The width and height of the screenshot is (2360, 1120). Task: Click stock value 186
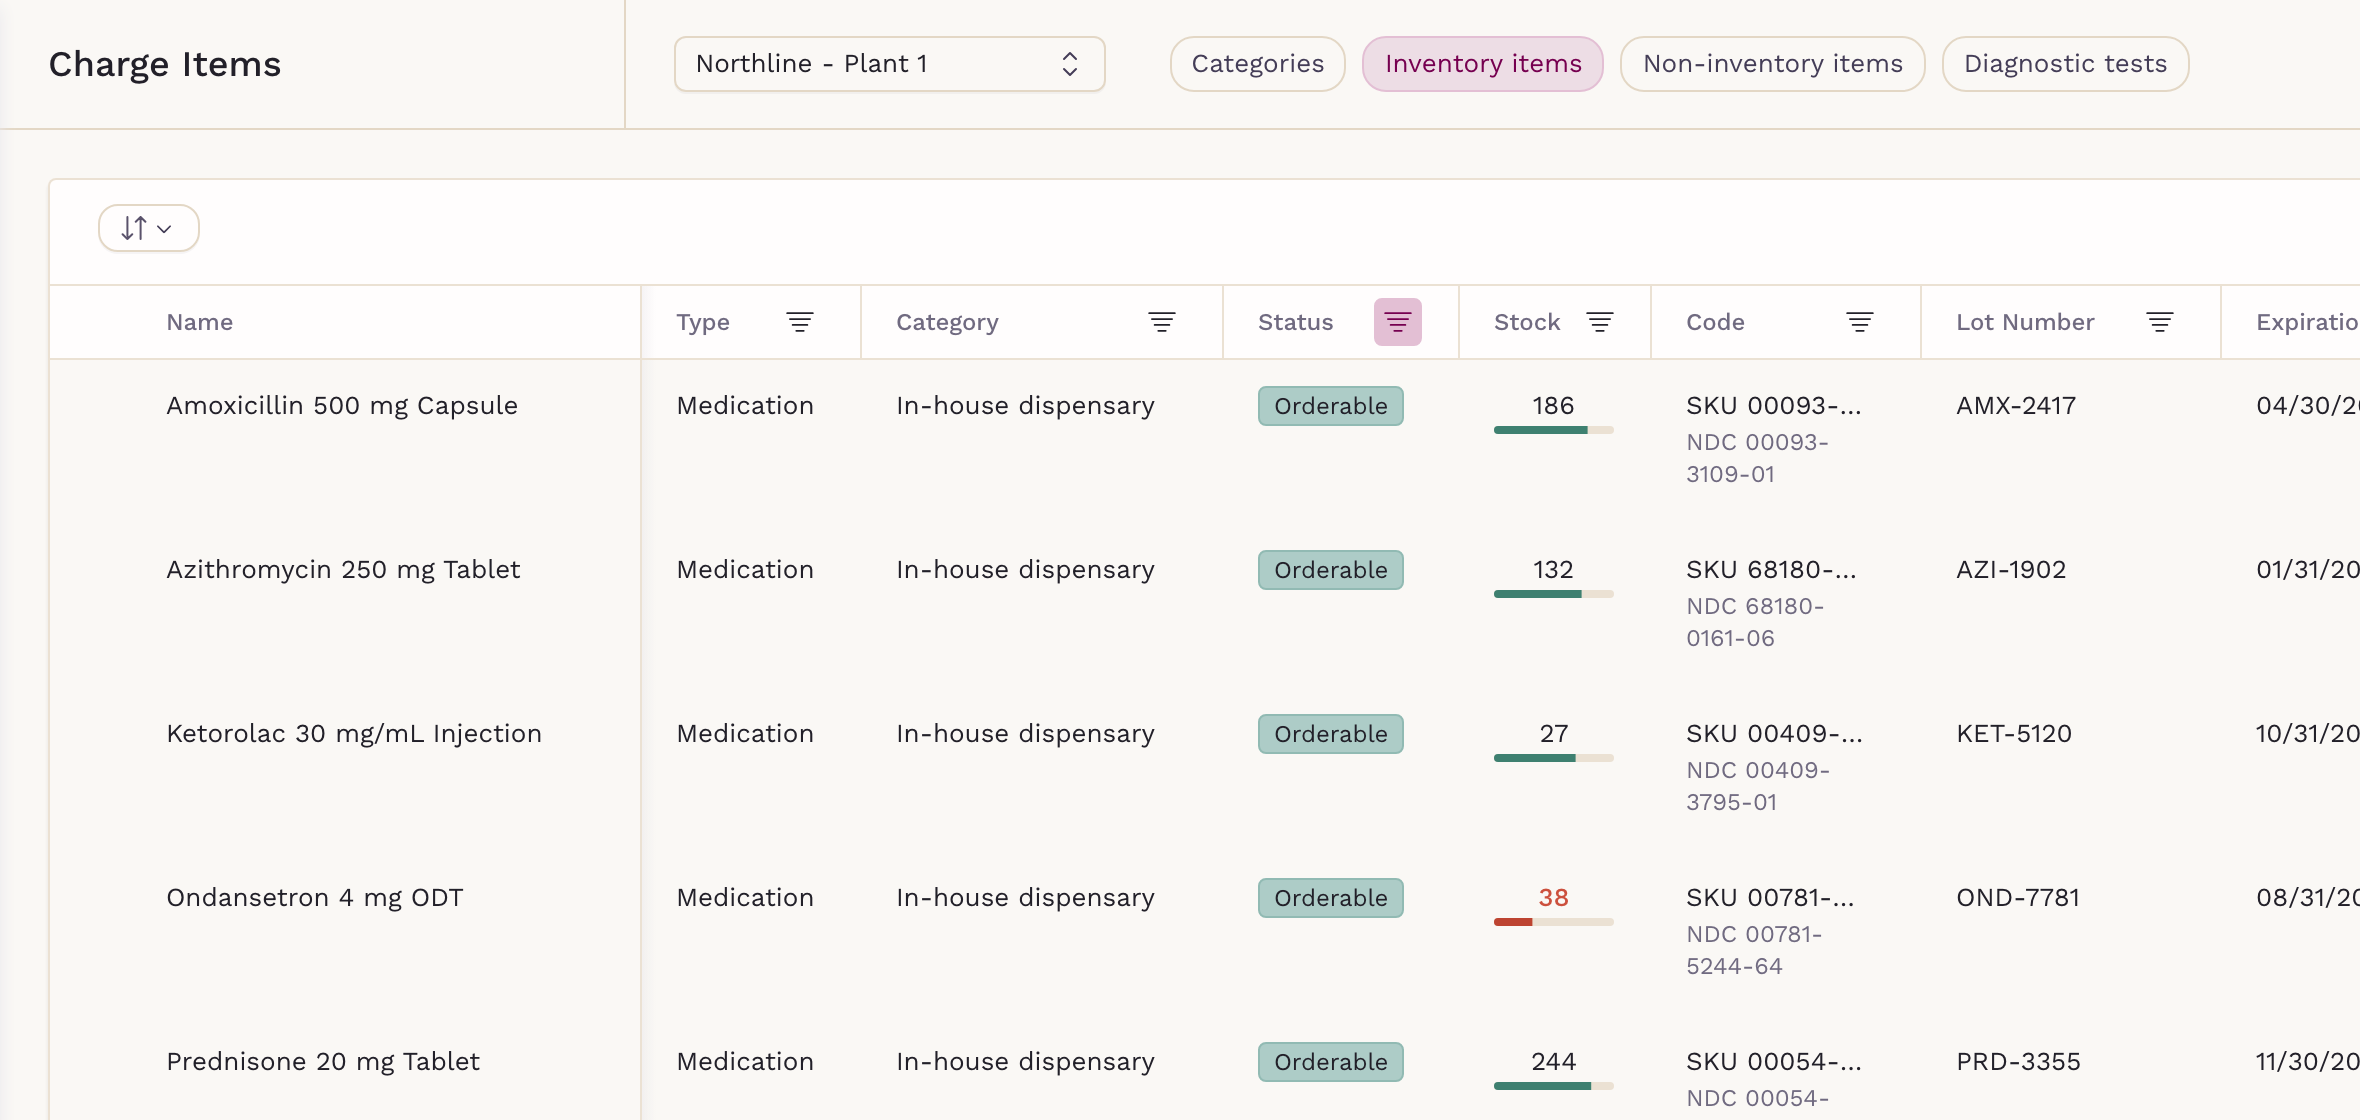pyautogui.click(x=1553, y=406)
